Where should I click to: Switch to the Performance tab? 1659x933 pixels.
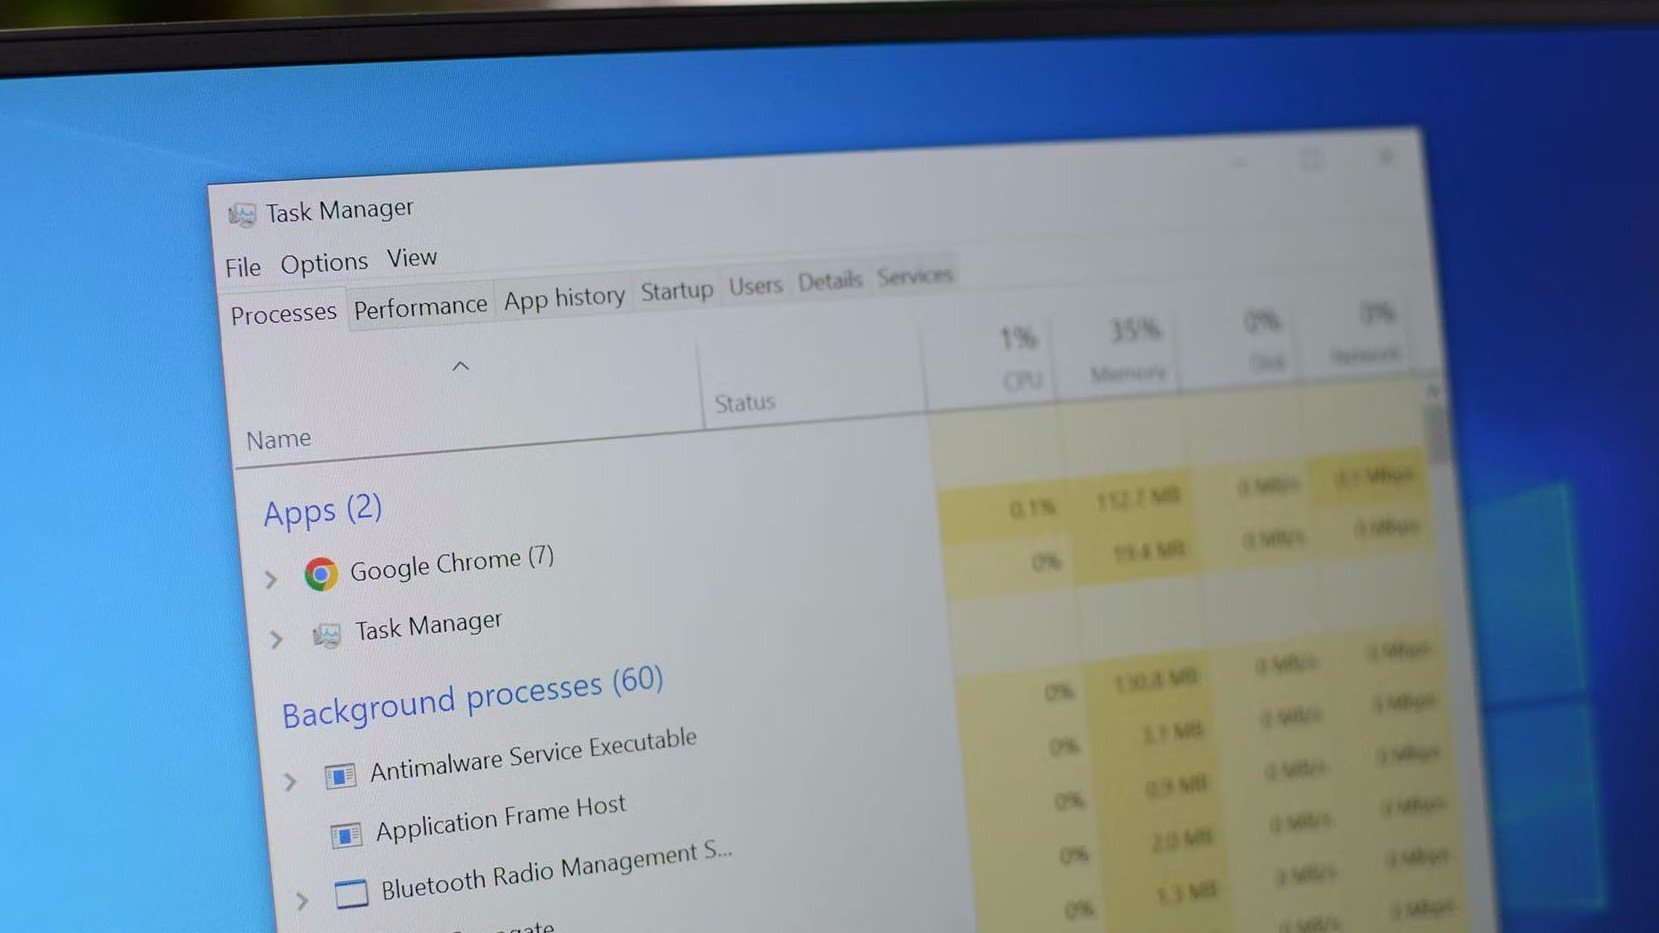[421, 307]
